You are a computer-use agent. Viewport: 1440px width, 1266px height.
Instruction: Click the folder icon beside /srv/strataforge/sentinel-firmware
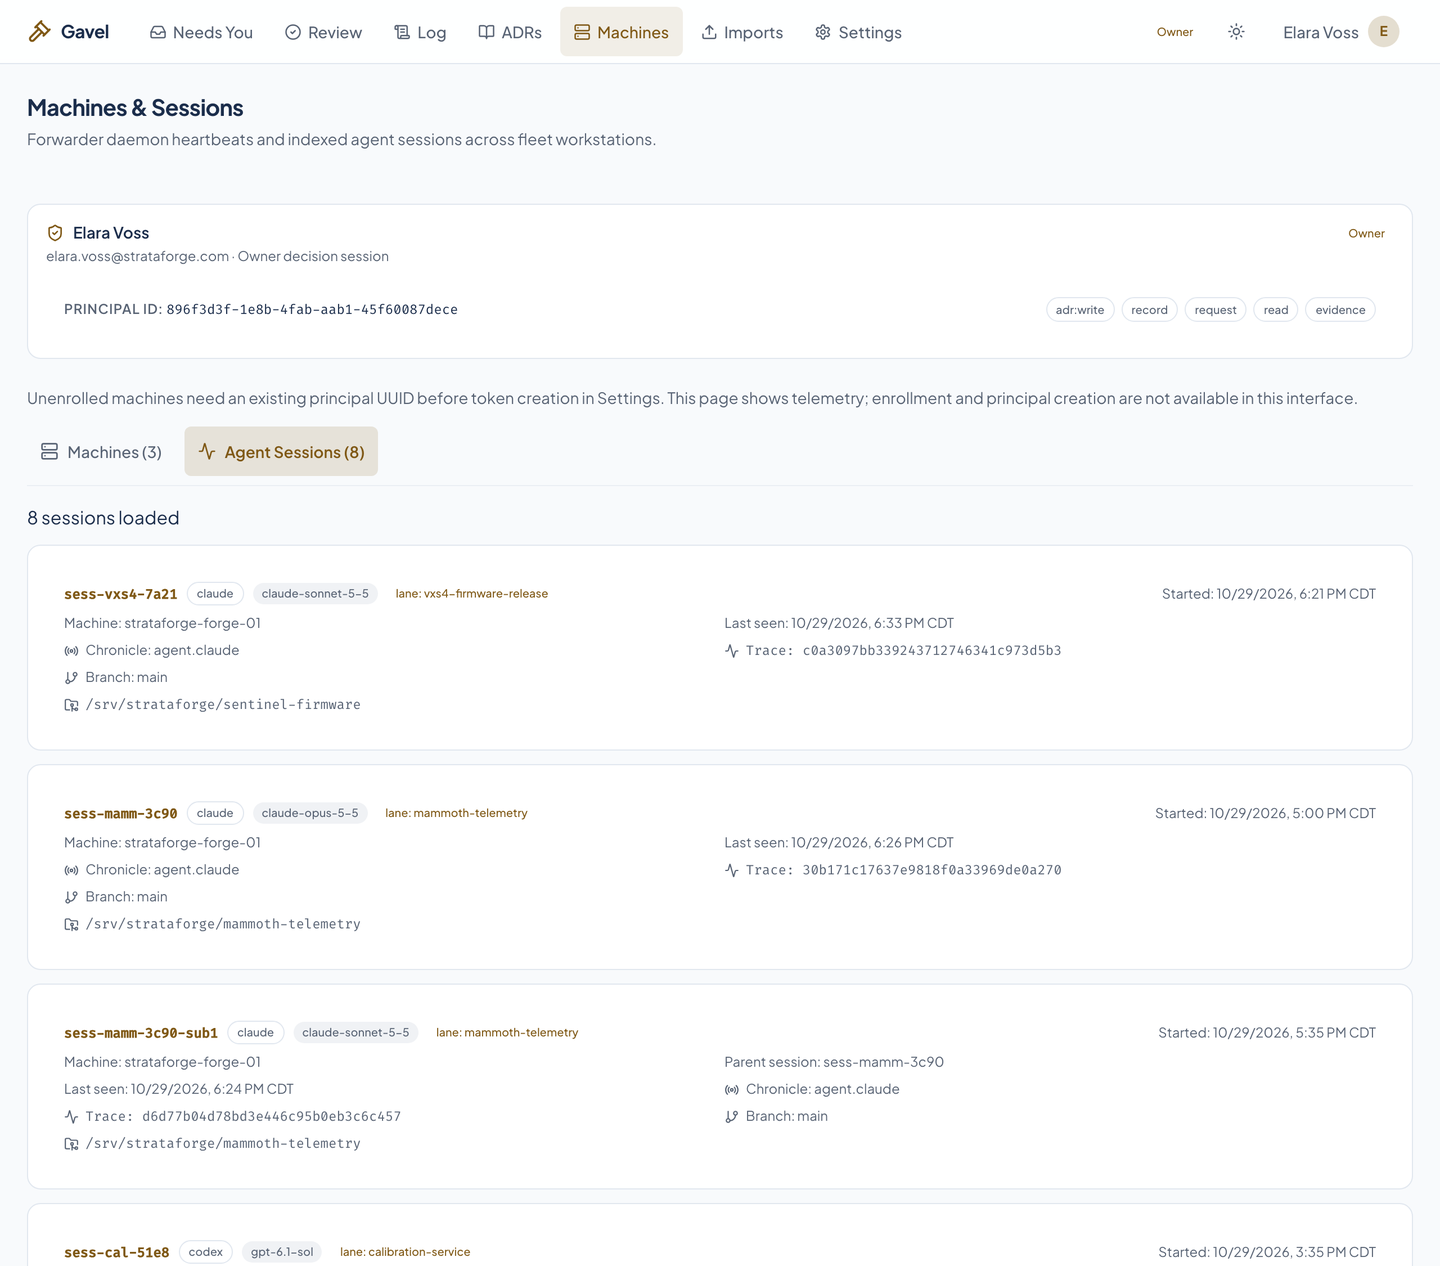[x=71, y=705]
